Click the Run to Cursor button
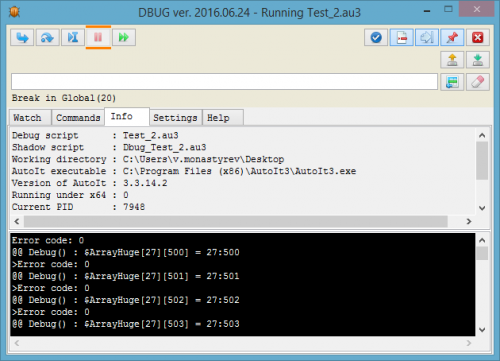Viewport: 500px width, 361px height. click(73, 37)
